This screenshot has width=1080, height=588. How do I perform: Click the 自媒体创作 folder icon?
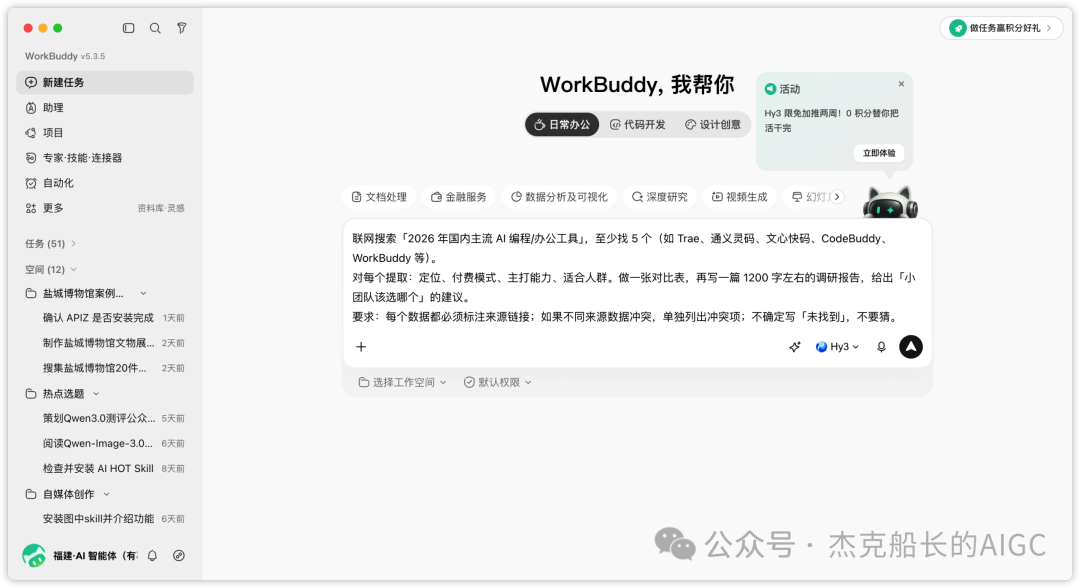[31, 494]
